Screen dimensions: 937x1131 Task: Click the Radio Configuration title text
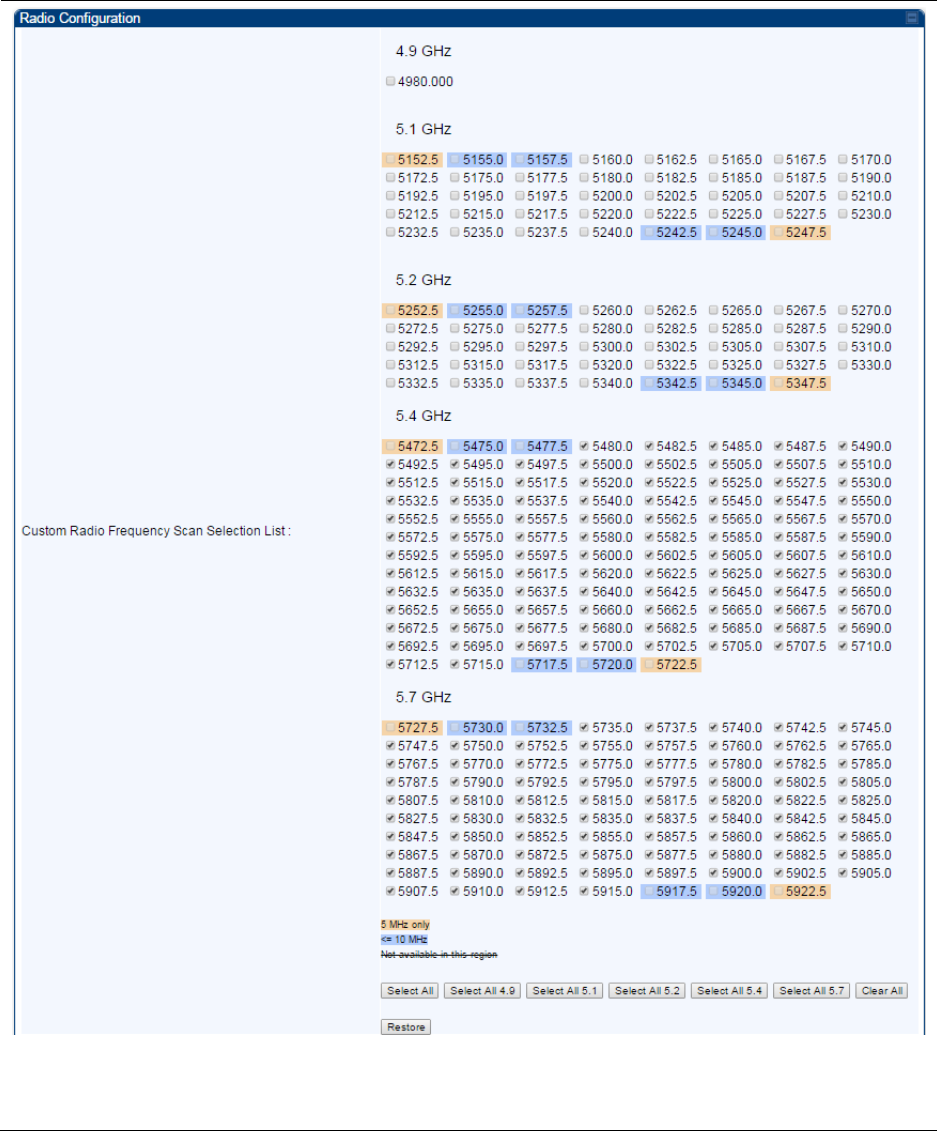click(x=80, y=18)
